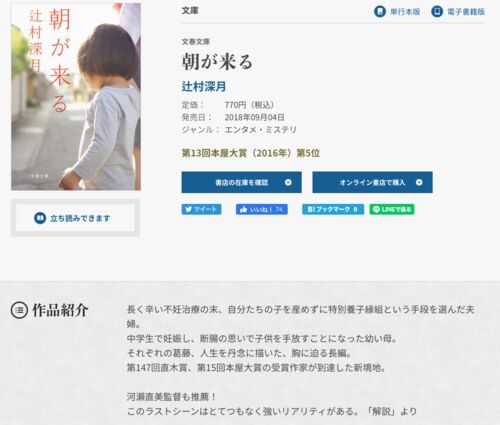This screenshot has width=500, height=425.
Task: Switch to the 電子書籍版 edition link
Action: 458,12
